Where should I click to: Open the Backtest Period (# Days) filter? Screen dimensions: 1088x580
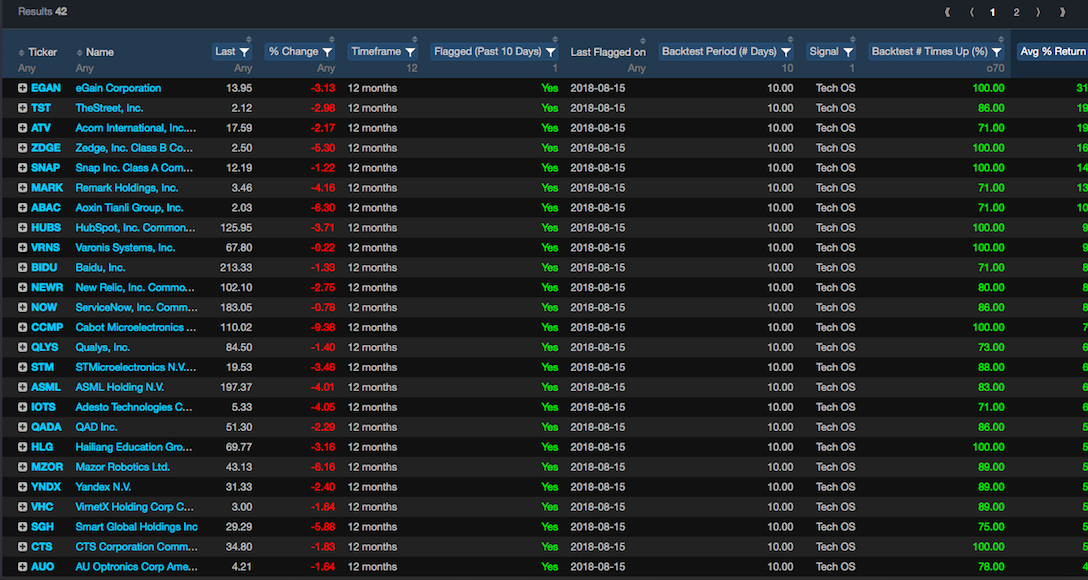coord(785,52)
